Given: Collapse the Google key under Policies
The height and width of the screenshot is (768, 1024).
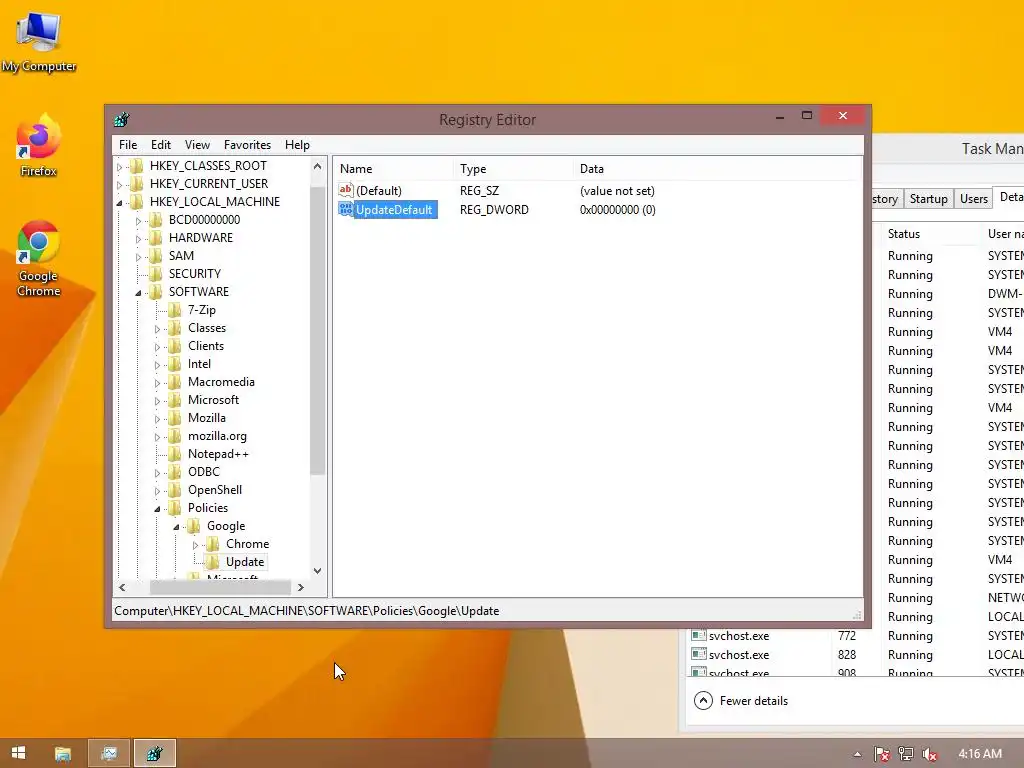Looking at the screenshot, I should [x=176, y=527].
